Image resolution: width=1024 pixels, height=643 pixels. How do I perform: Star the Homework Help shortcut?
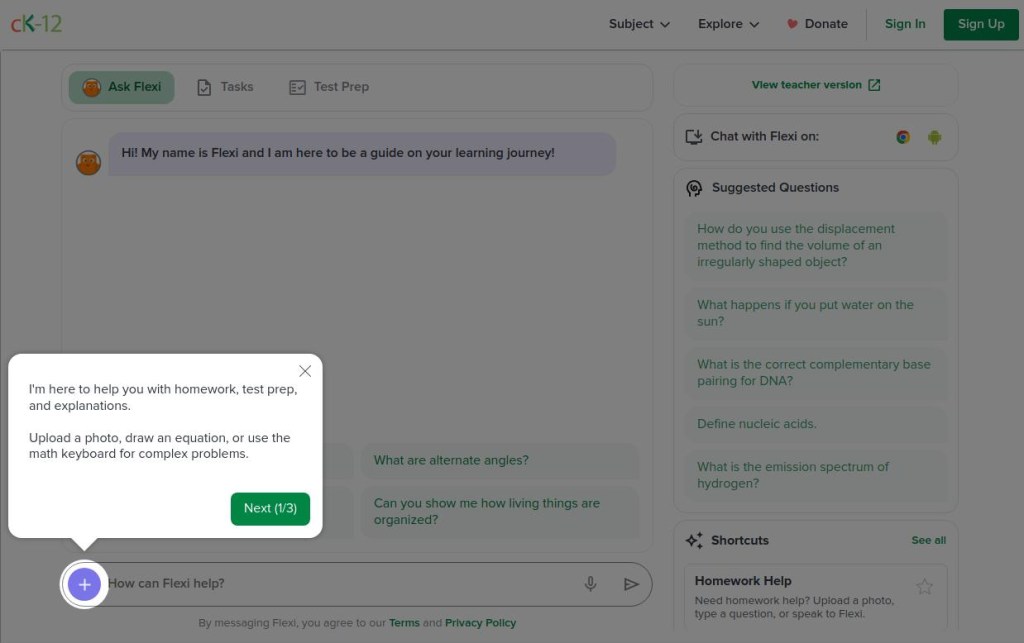(x=924, y=587)
